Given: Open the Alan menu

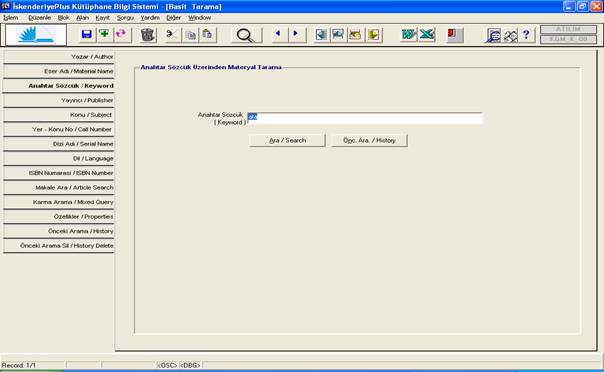Looking at the screenshot, I should (82, 18).
